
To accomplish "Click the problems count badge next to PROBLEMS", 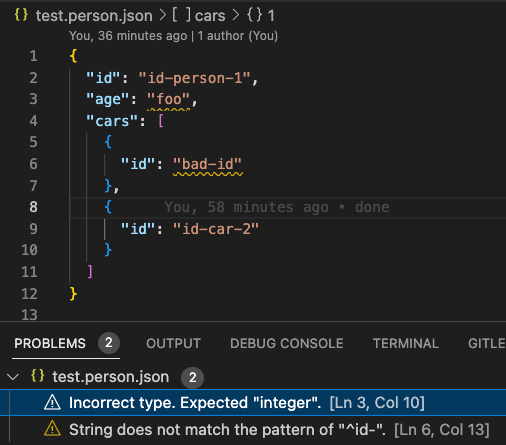I will tap(109, 343).
